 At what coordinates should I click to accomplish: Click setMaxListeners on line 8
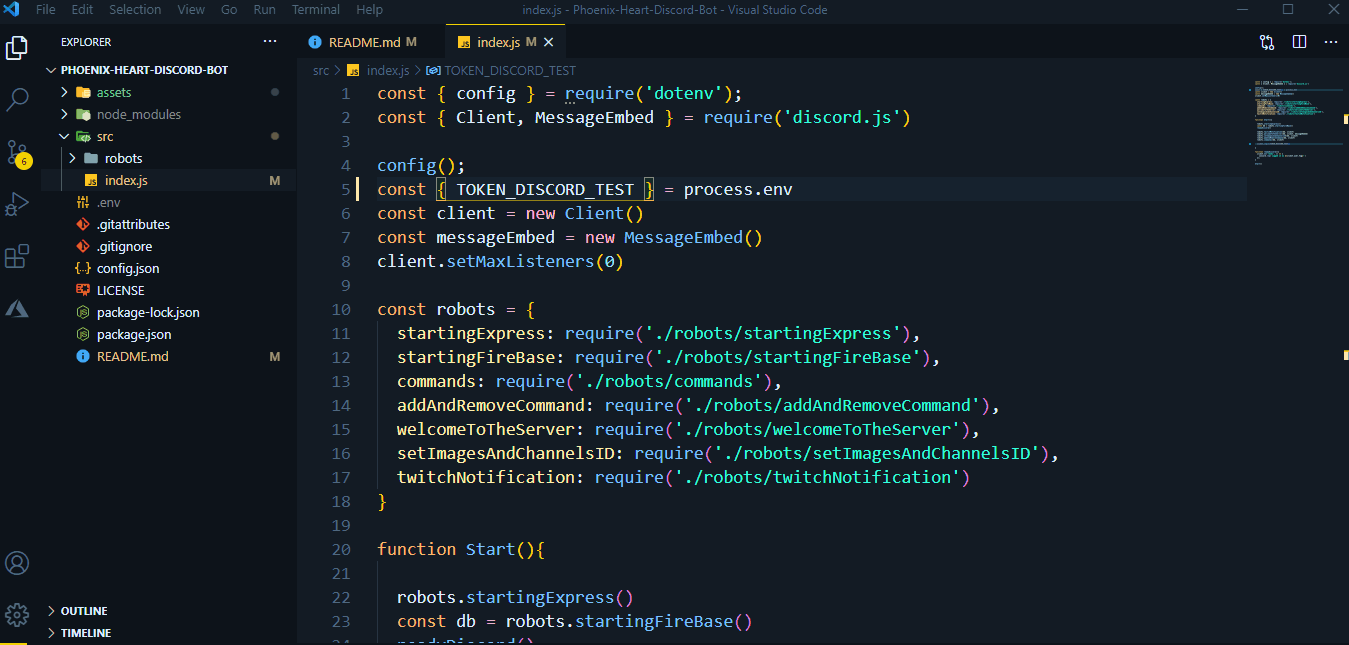pos(520,261)
